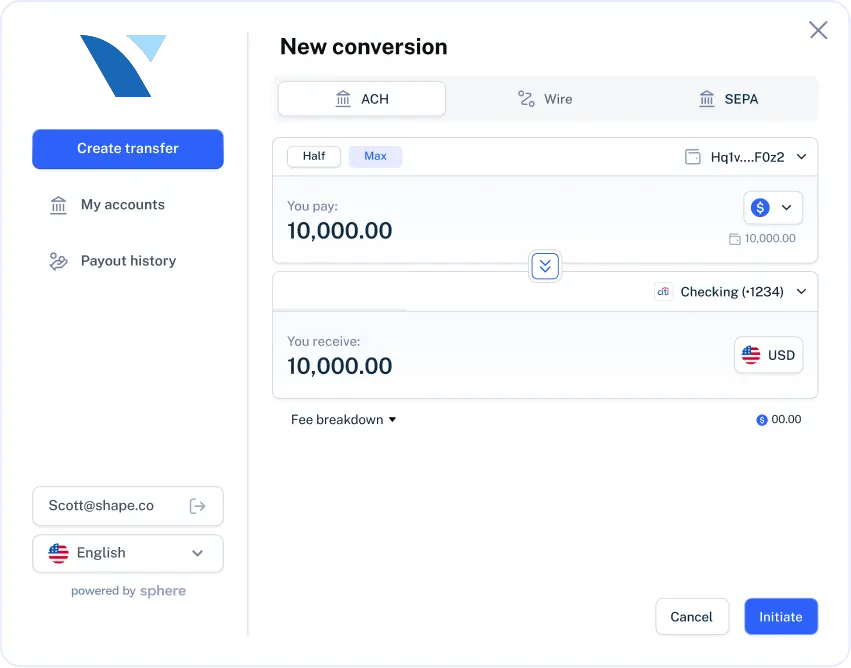This screenshot has height=668, width=851.
Task: Click the small wallet icon beside balance
Action: point(734,239)
